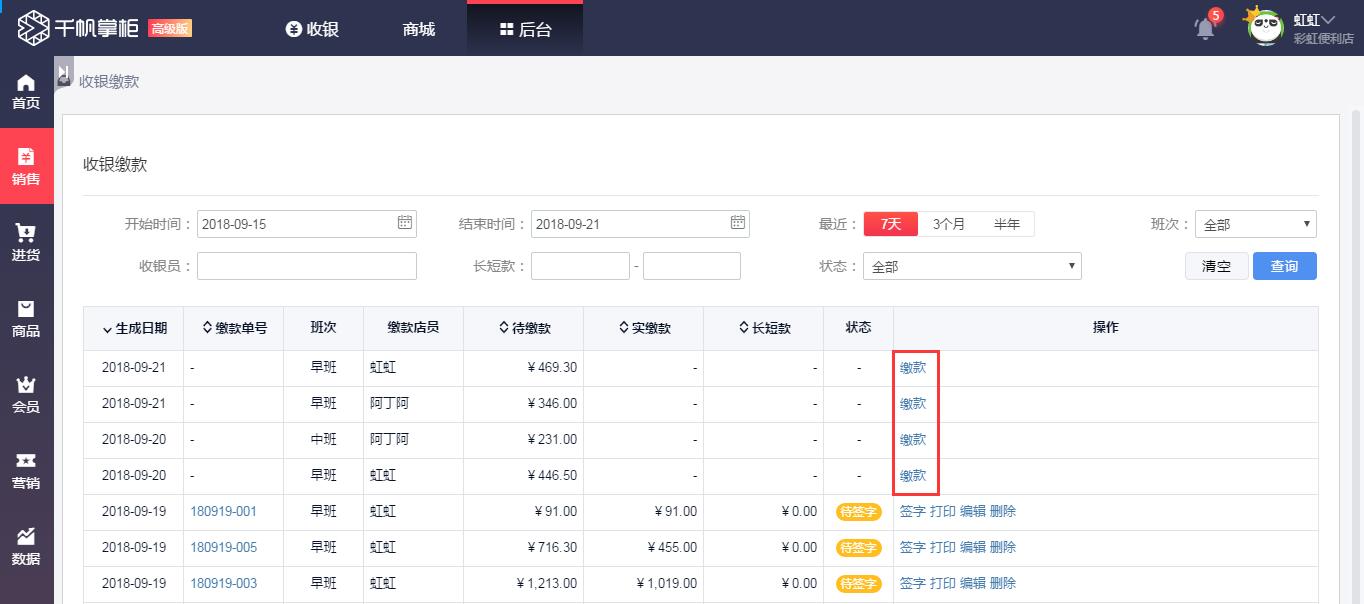Select the 会员 members icon in sidebar
Image resolution: width=1364 pixels, height=604 pixels.
click(27, 394)
